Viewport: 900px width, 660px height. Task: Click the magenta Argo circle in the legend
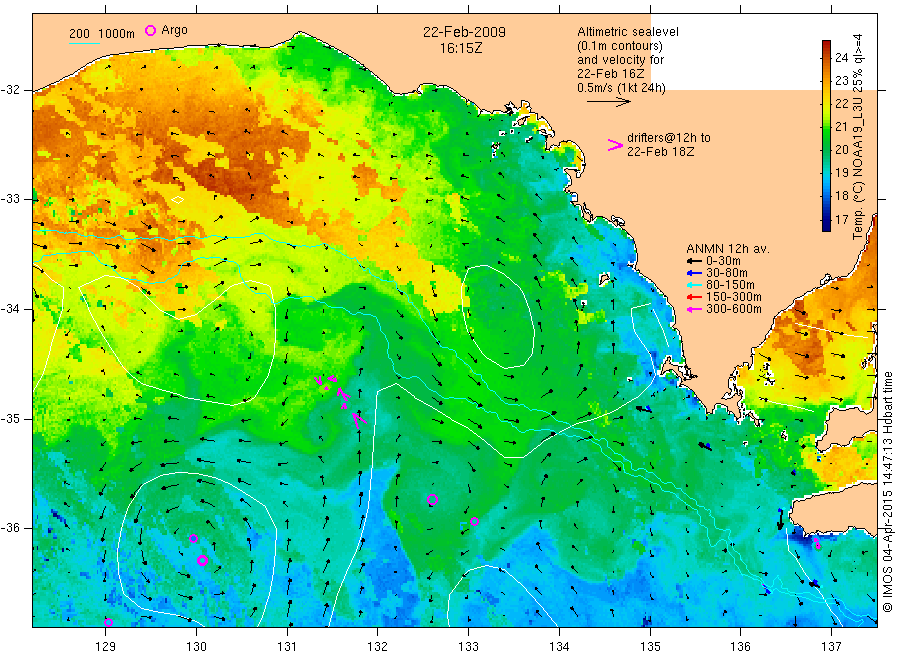(x=150, y=30)
